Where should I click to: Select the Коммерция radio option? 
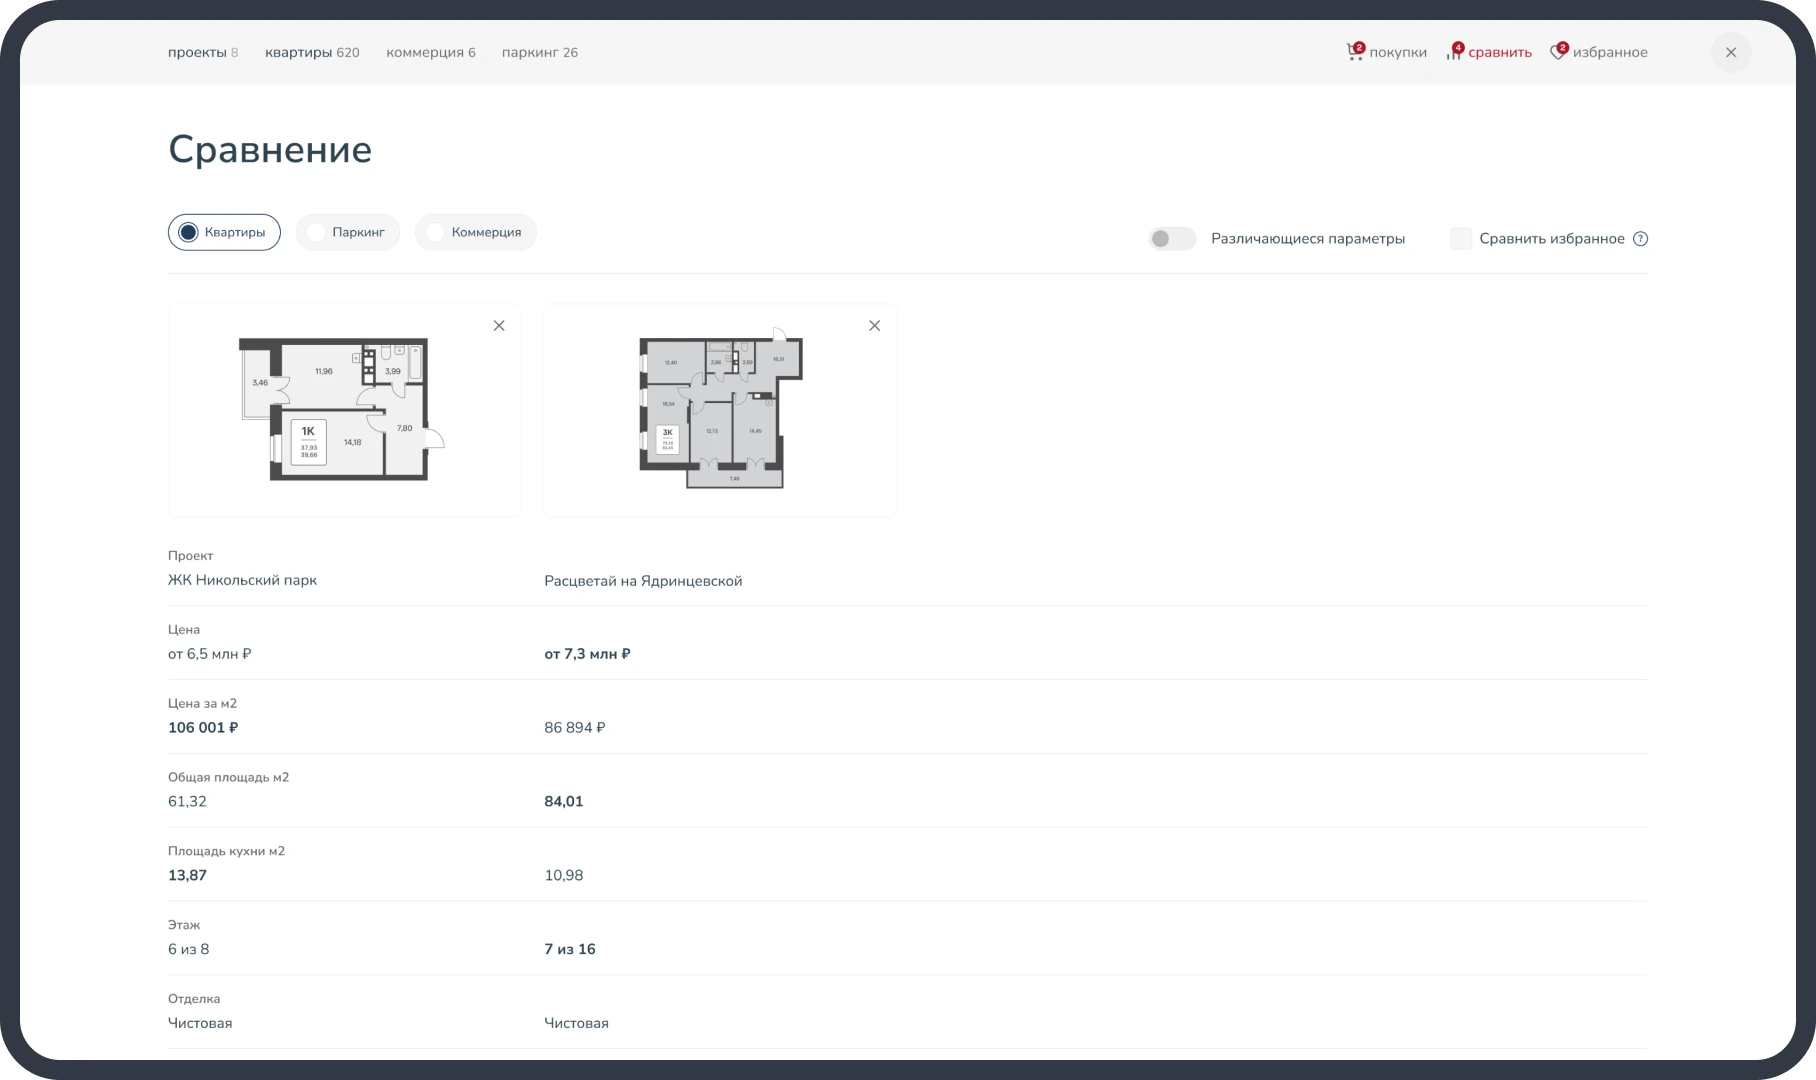[x=435, y=232]
